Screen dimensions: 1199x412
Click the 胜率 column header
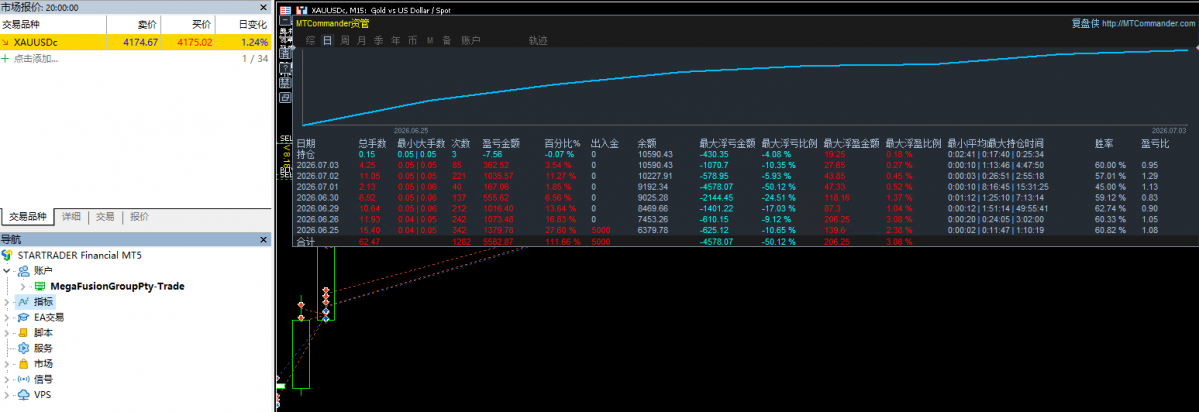(x=1104, y=143)
